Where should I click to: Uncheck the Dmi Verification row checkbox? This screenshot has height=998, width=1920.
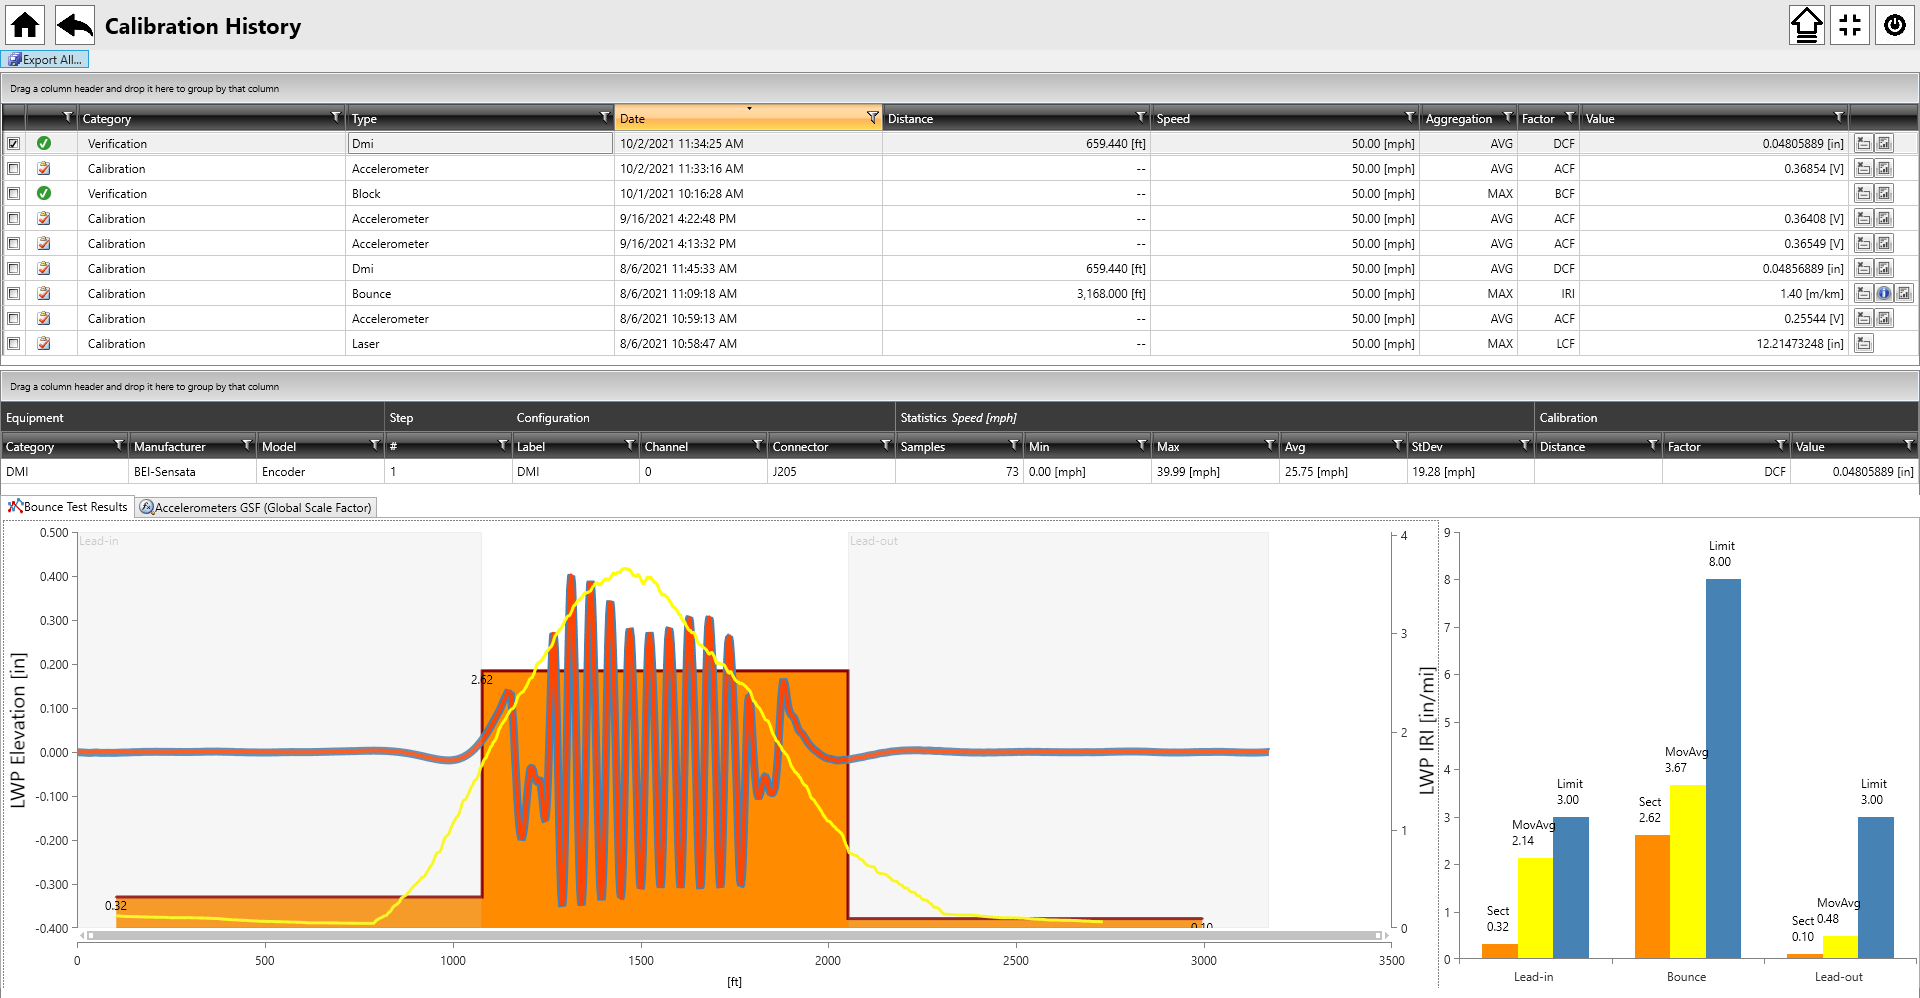[x=14, y=144]
